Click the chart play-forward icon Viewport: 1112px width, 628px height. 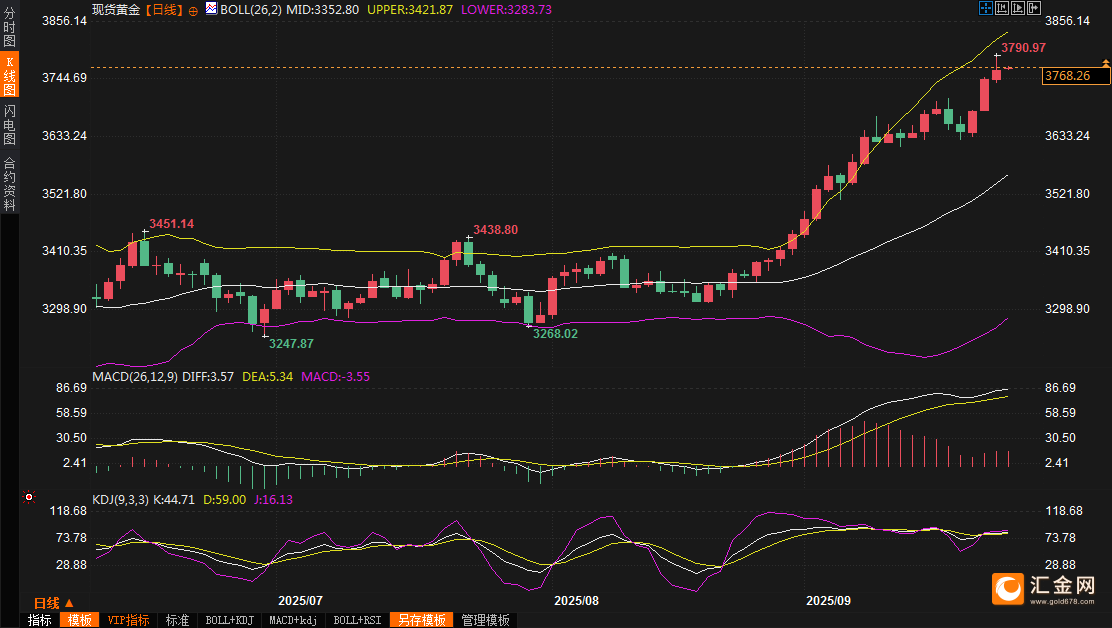1018,8
